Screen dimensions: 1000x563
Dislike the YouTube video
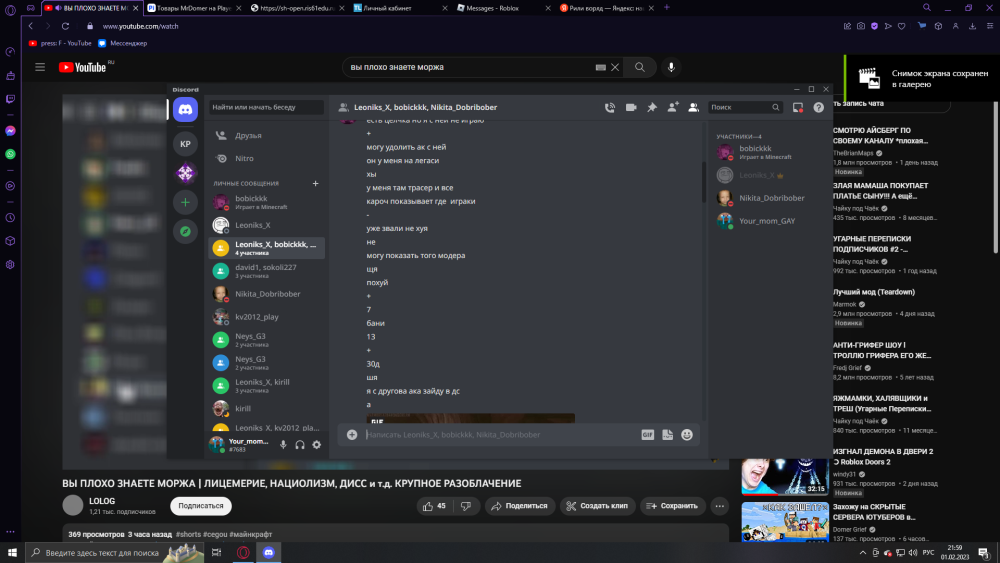[x=466, y=506]
